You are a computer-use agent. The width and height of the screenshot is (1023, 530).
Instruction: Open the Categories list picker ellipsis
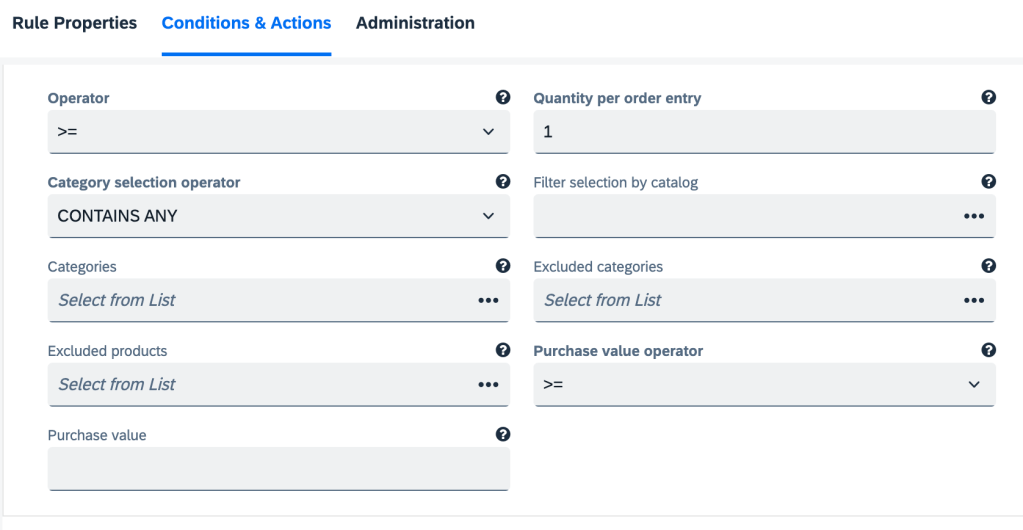(488, 300)
